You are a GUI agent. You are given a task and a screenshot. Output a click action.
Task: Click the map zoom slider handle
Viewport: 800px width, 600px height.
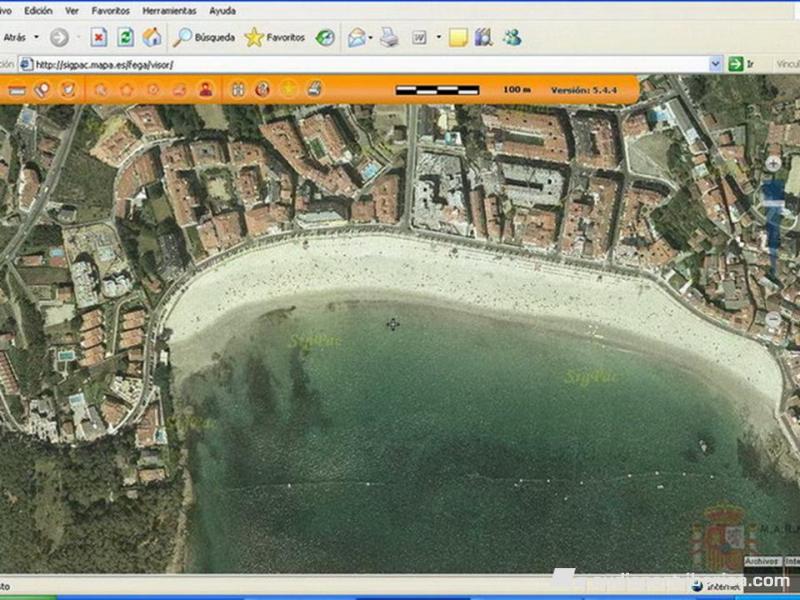point(774,203)
